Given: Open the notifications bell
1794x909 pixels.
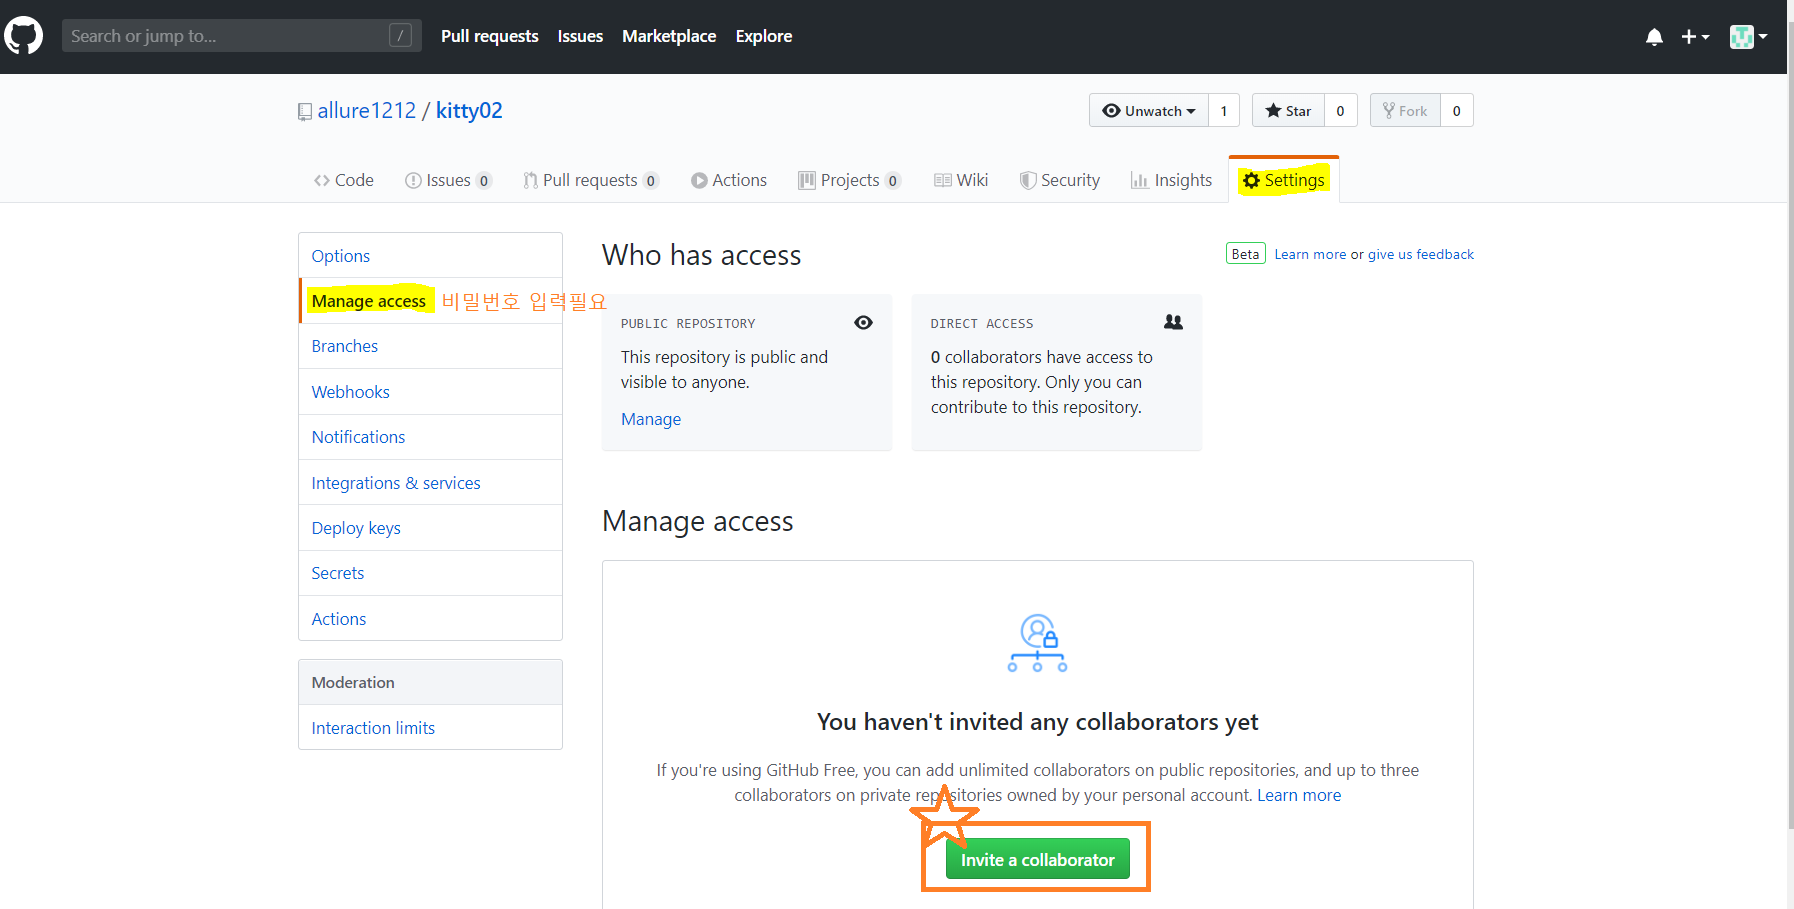Looking at the screenshot, I should click(x=1654, y=37).
